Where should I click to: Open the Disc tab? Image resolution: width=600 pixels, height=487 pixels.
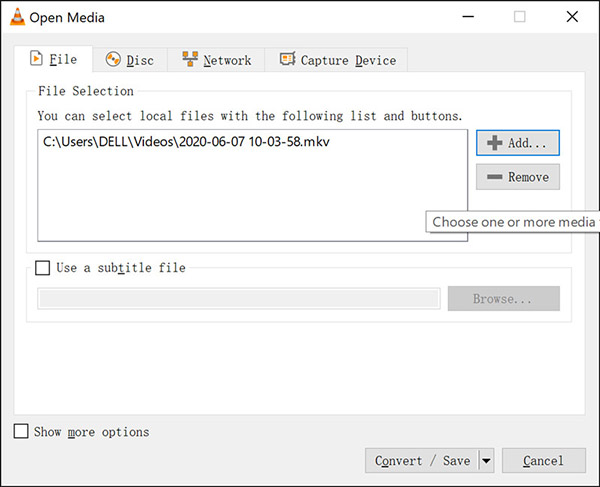click(130, 60)
